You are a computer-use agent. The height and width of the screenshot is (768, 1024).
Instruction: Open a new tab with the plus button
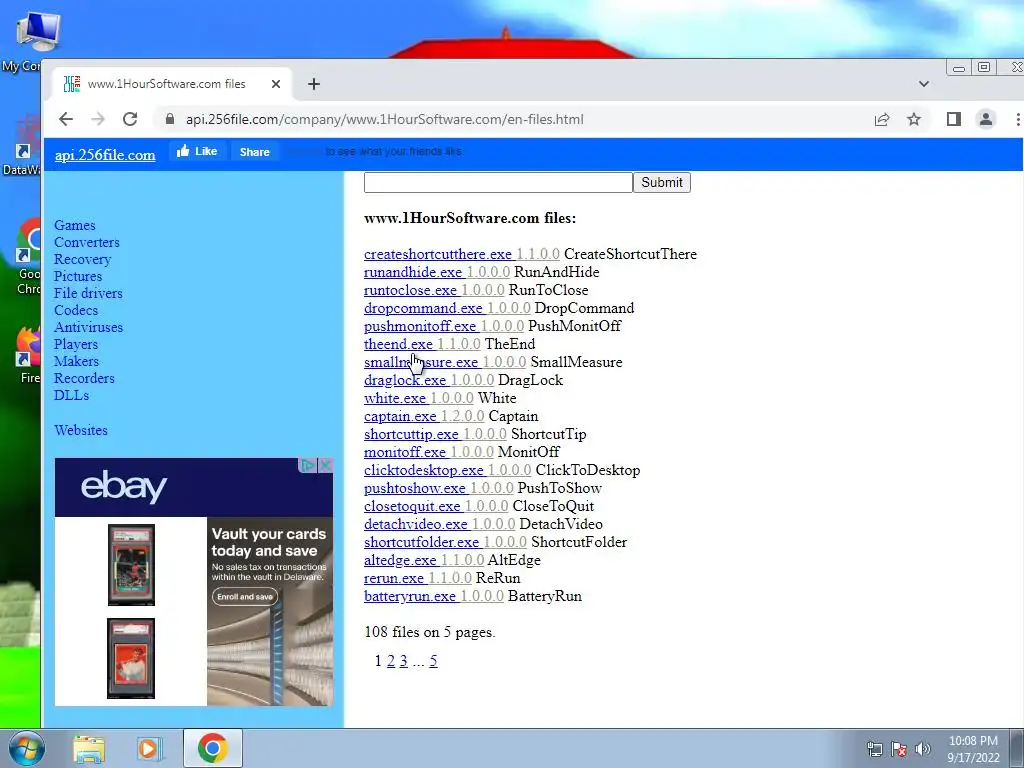click(313, 84)
